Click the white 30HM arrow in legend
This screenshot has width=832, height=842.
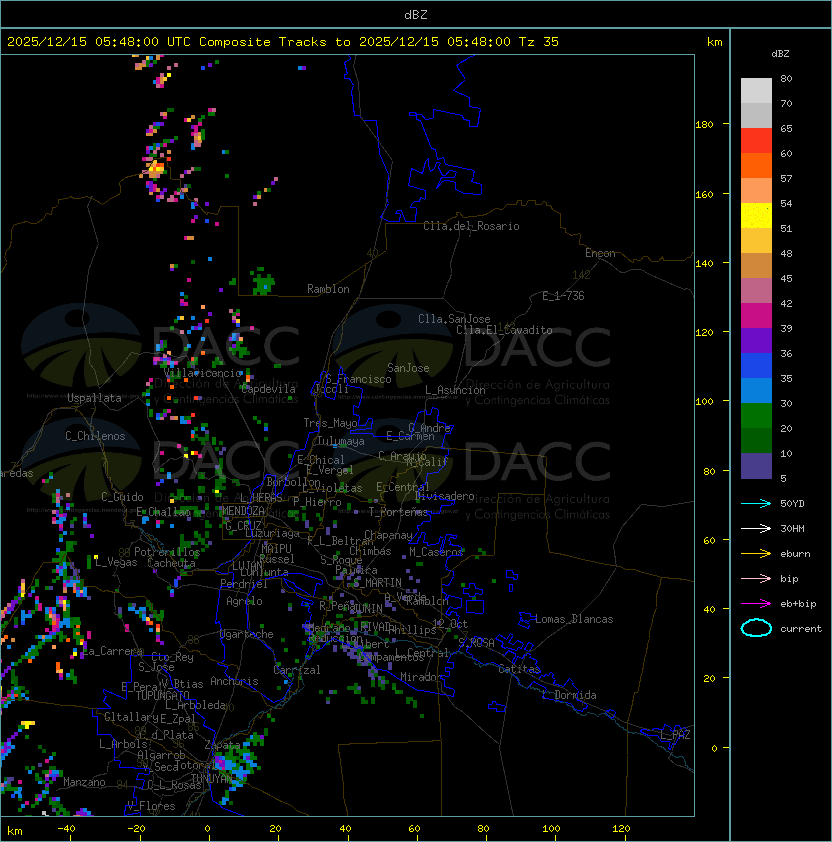pyautogui.click(x=756, y=528)
